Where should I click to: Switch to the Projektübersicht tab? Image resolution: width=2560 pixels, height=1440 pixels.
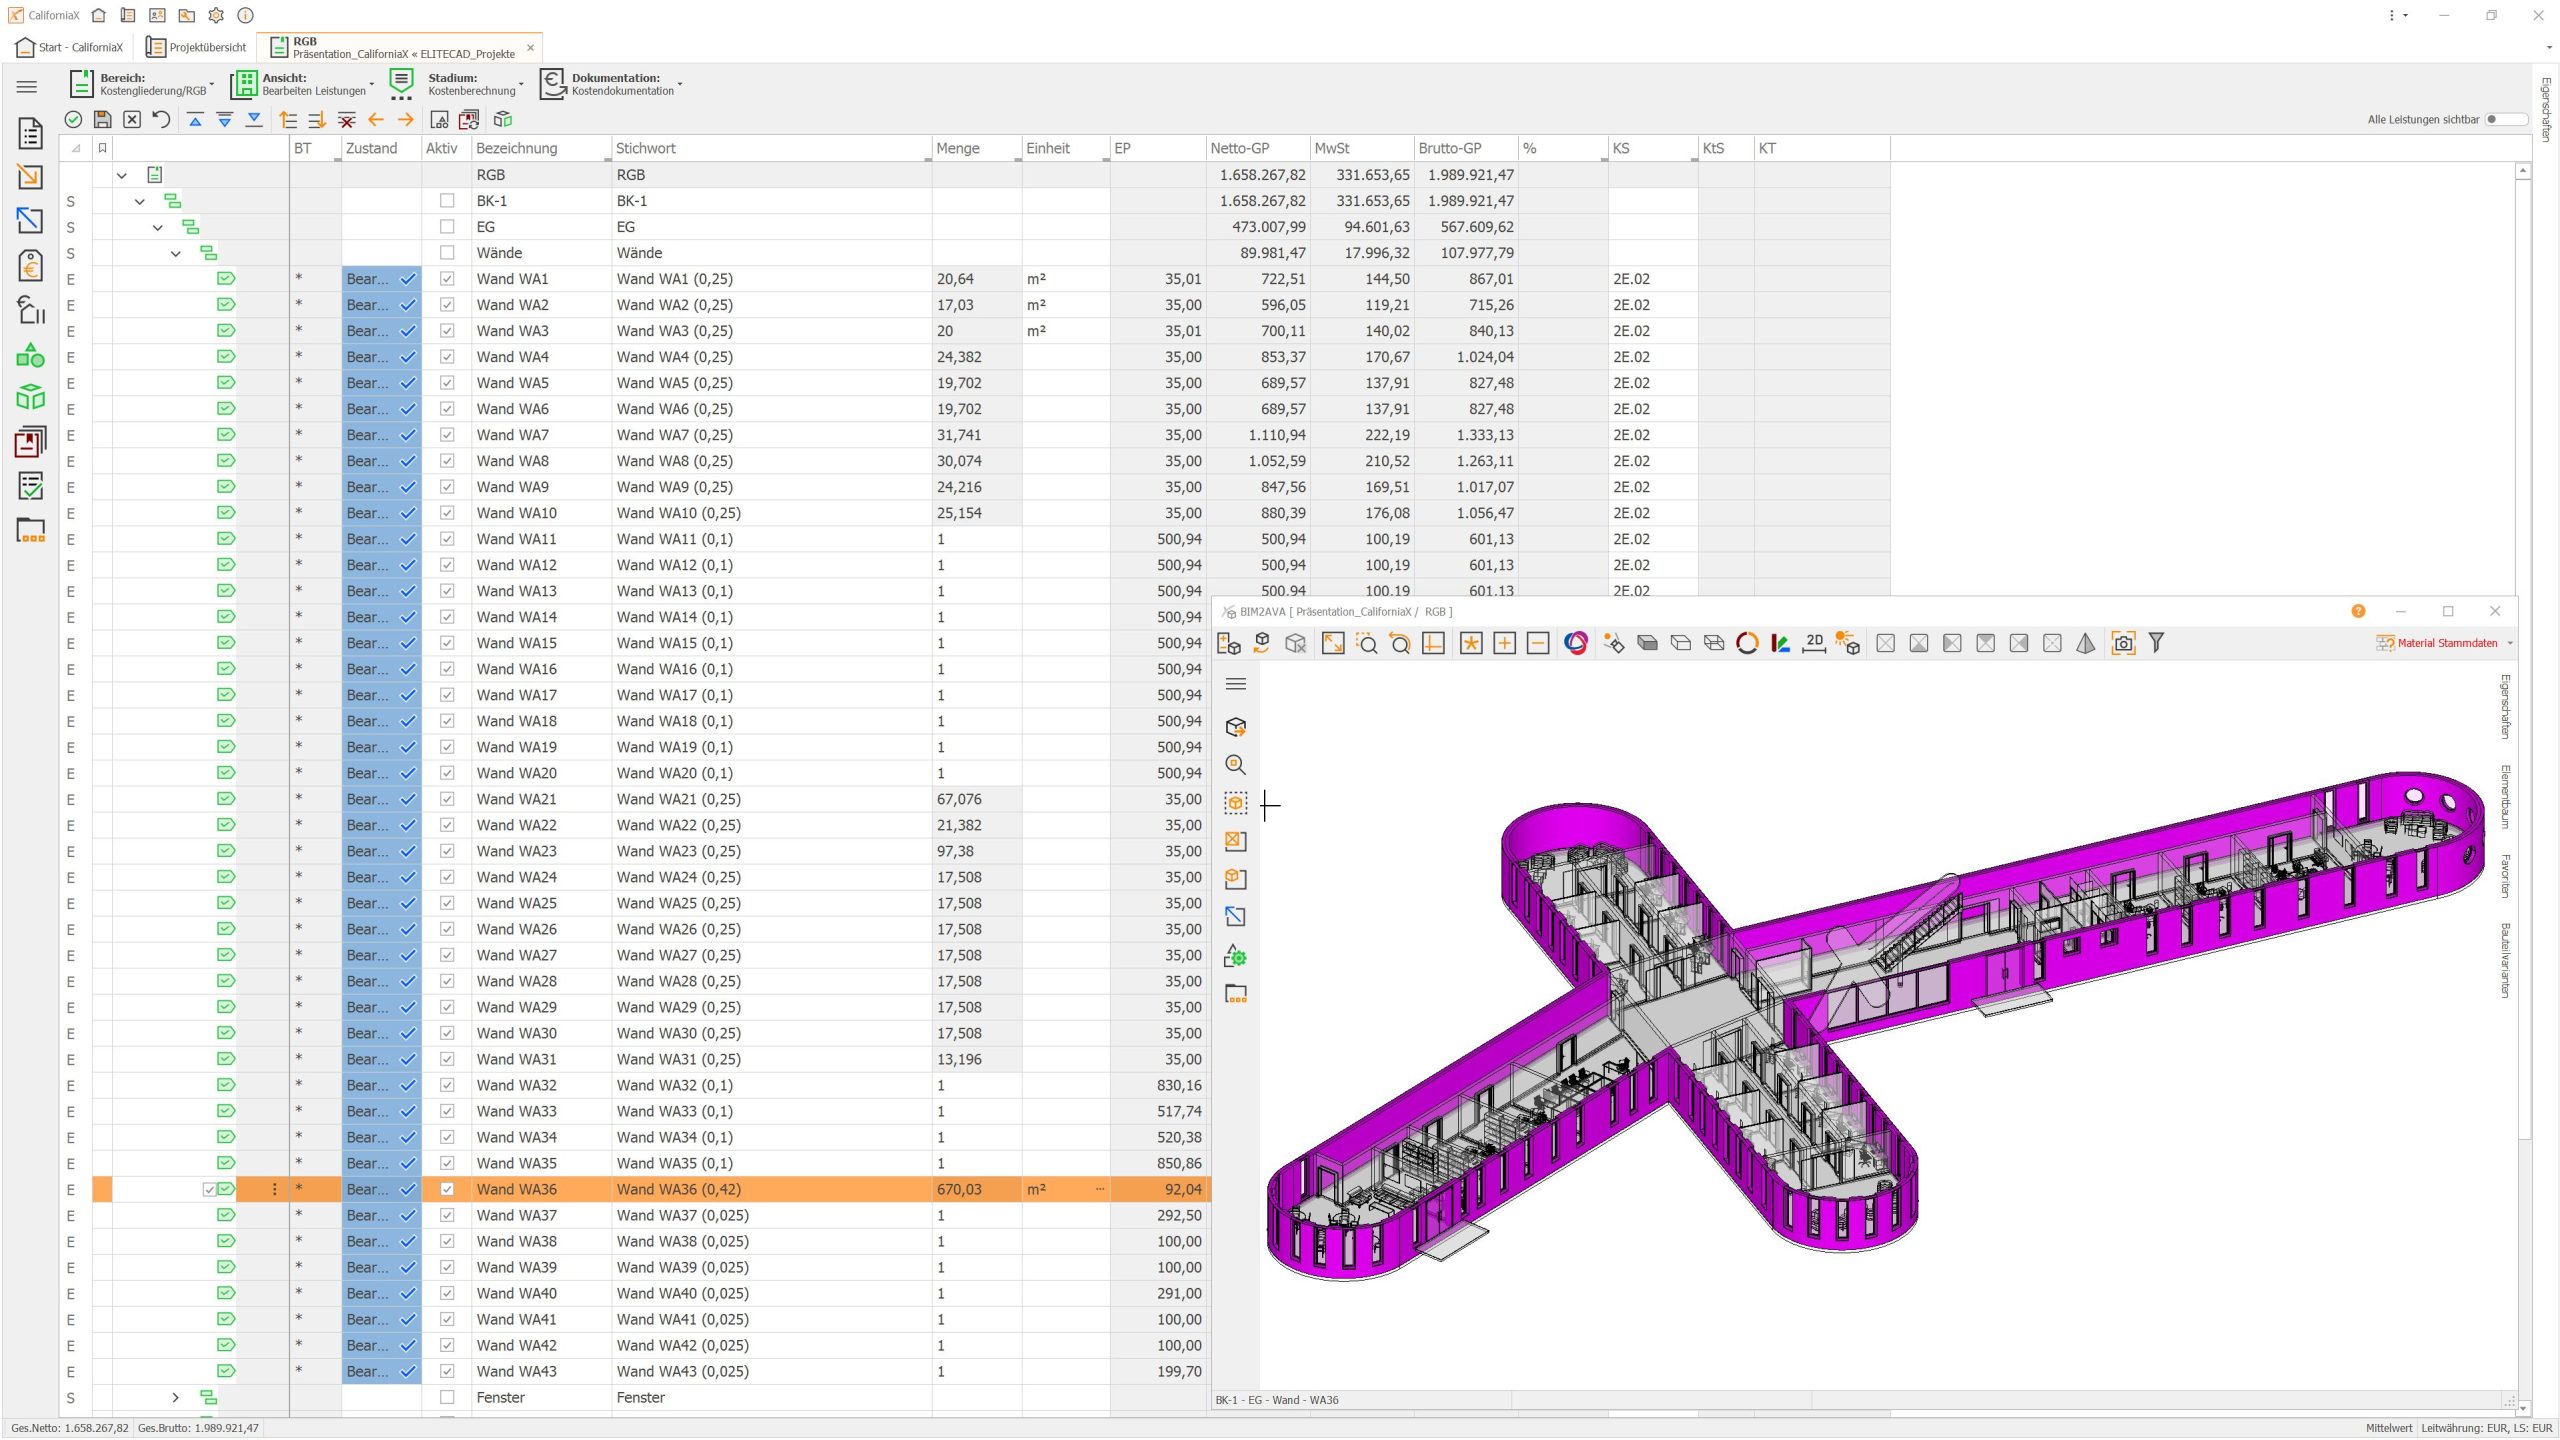pyautogui.click(x=196, y=46)
